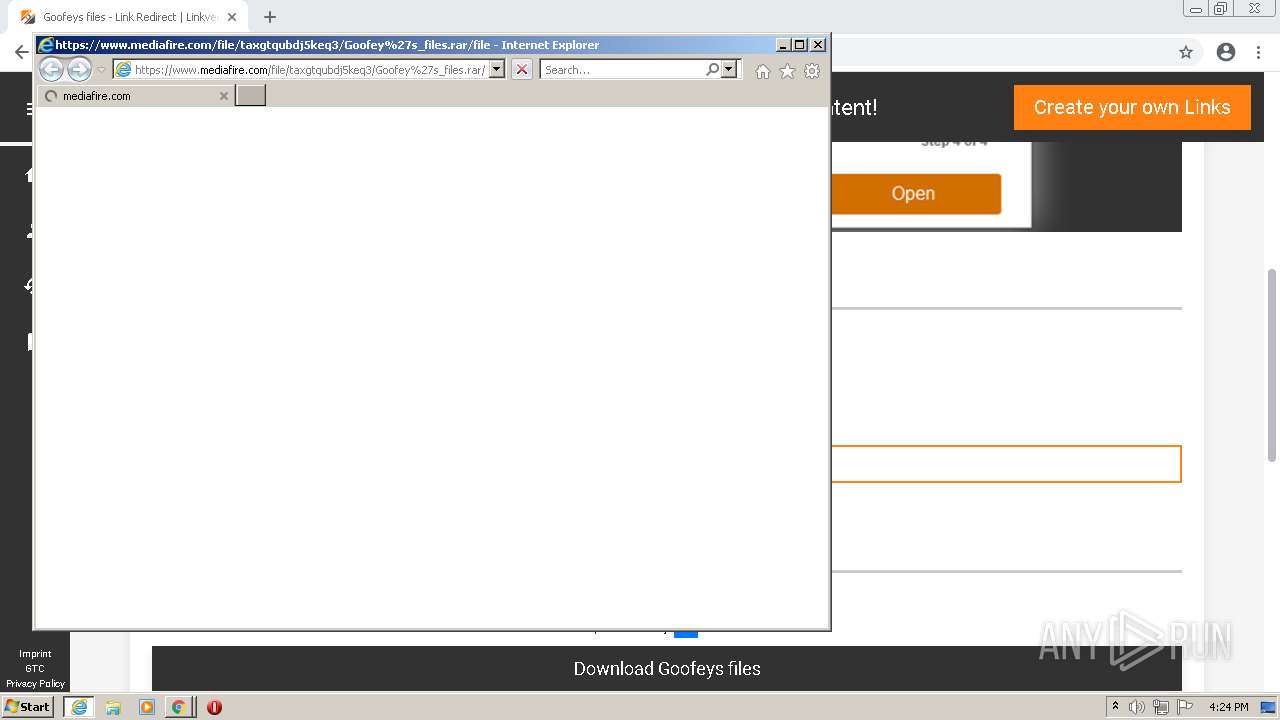Open the GTC link
This screenshot has height=720, width=1280.
(35, 669)
